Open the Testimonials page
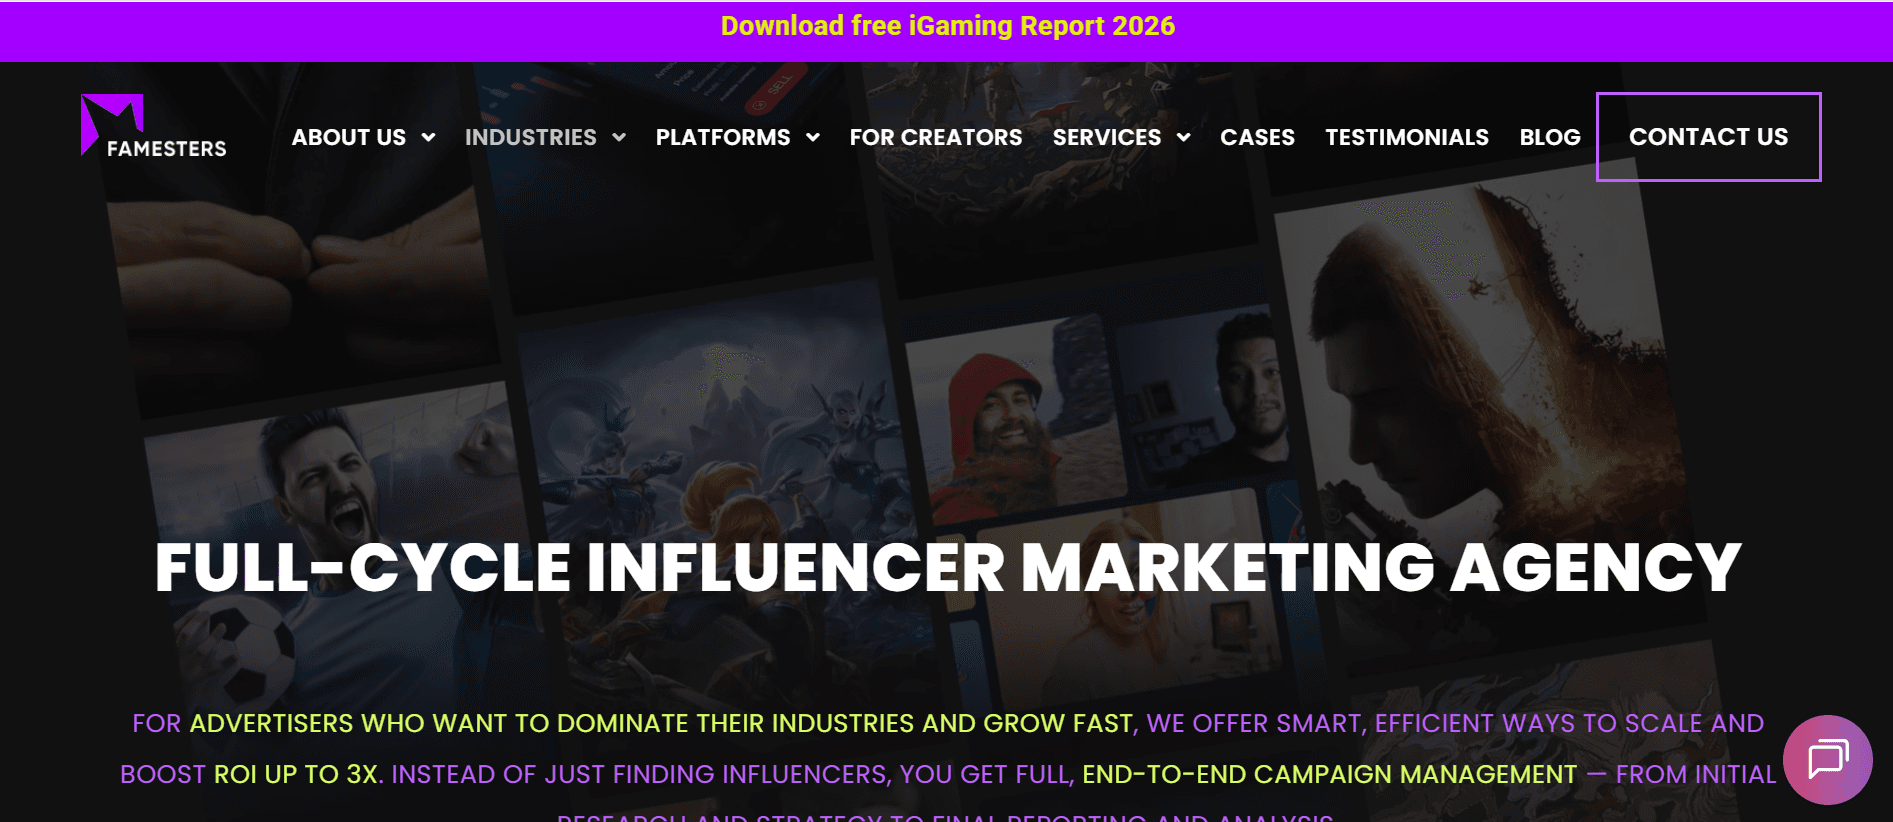Viewport: 1893px width, 822px height. 1407,137
